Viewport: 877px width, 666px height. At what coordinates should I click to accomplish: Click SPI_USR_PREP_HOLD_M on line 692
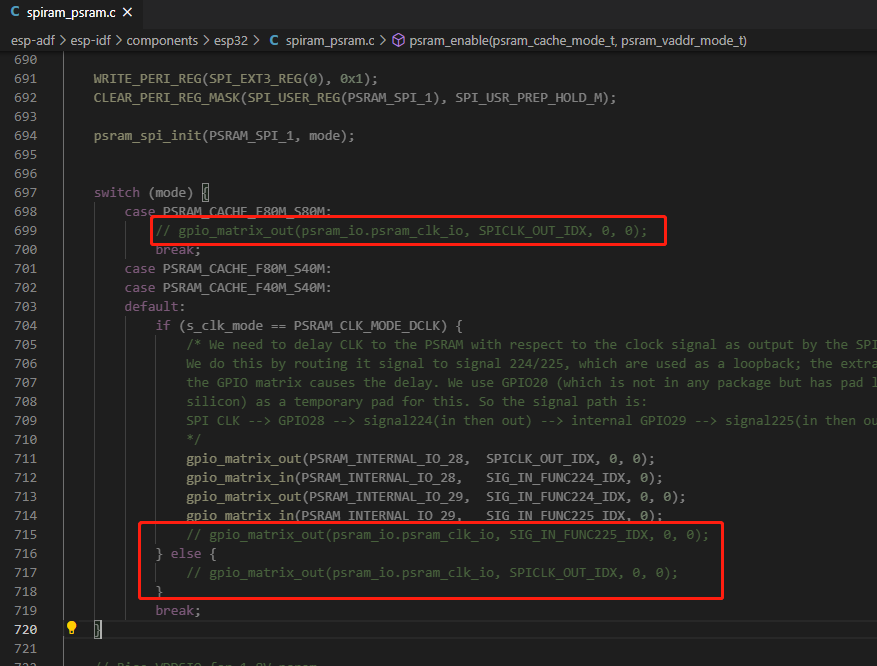tap(528, 98)
